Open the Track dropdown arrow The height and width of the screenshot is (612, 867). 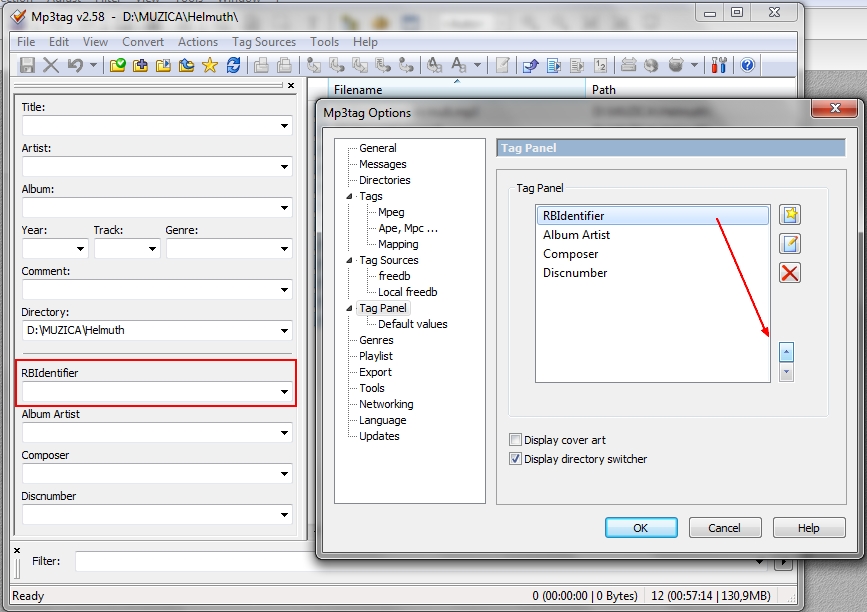click(152, 249)
